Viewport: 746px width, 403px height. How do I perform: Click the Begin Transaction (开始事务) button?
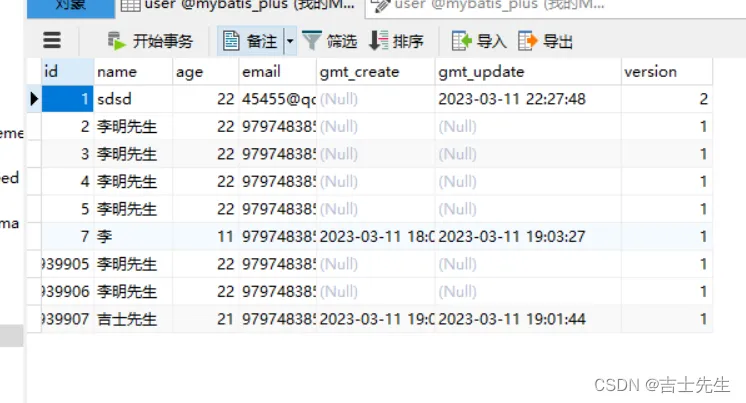(150, 41)
